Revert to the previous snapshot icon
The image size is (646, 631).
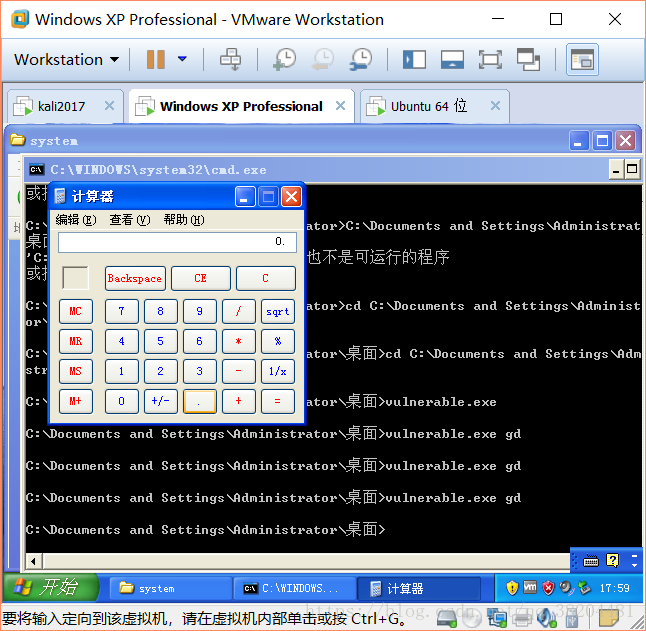click(323, 59)
